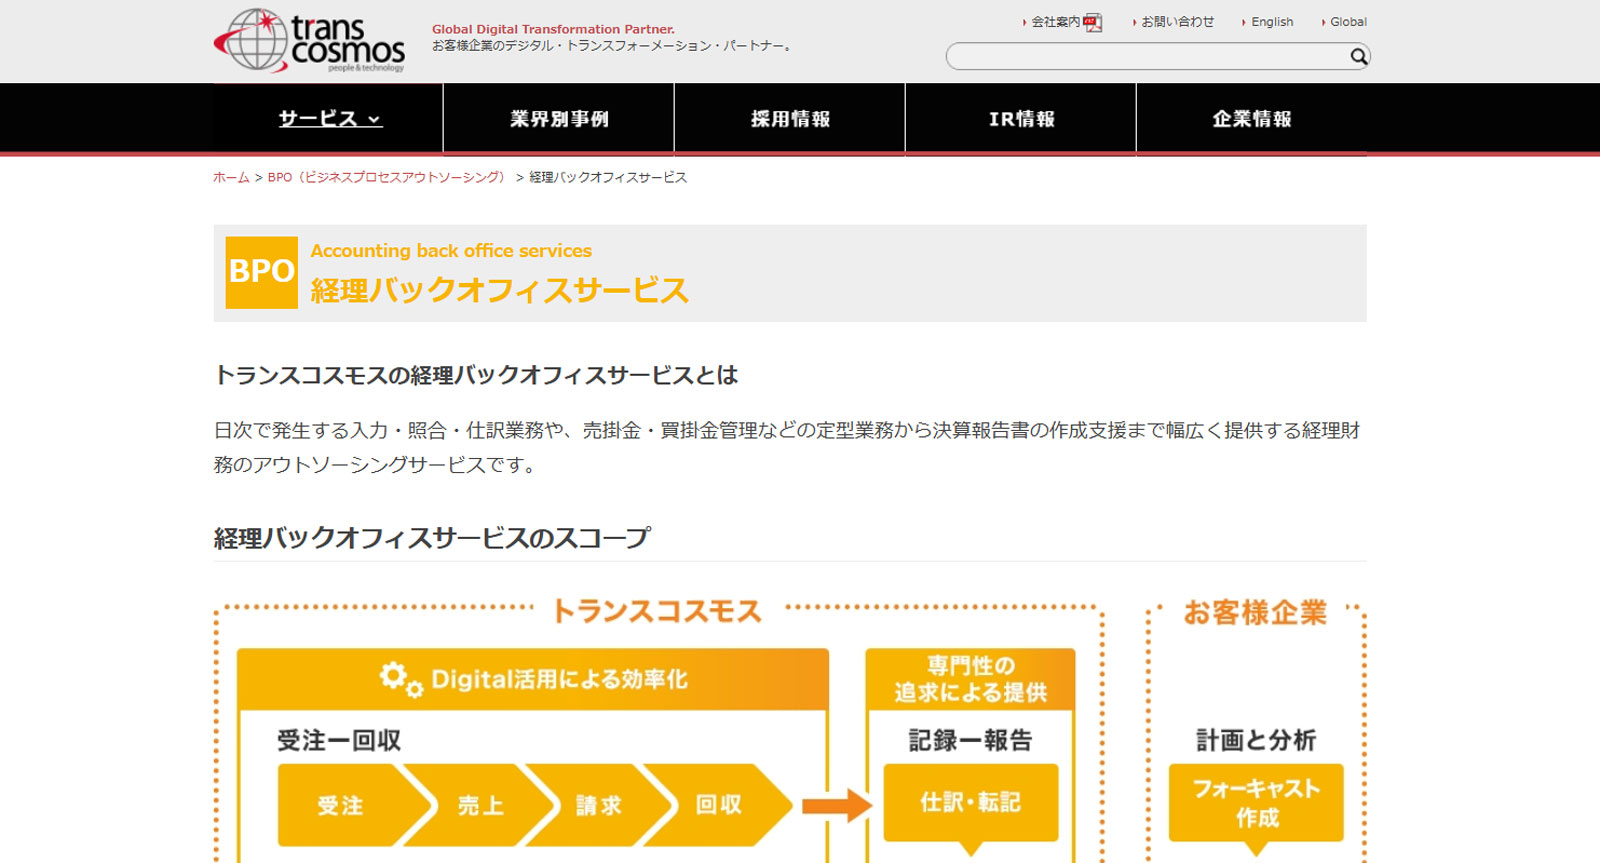Click the PDF icon beside 会社案内
The image size is (1600, 863).
tap(1092, 22)
